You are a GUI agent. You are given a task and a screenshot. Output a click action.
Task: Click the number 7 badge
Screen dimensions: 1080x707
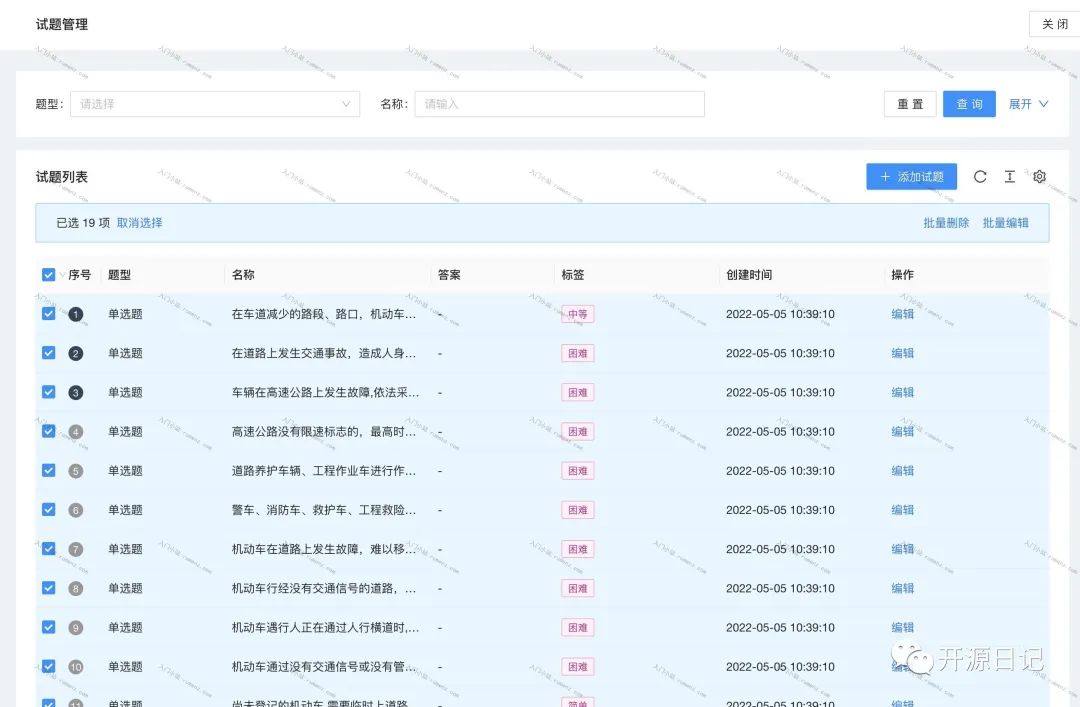pos(76,550)
